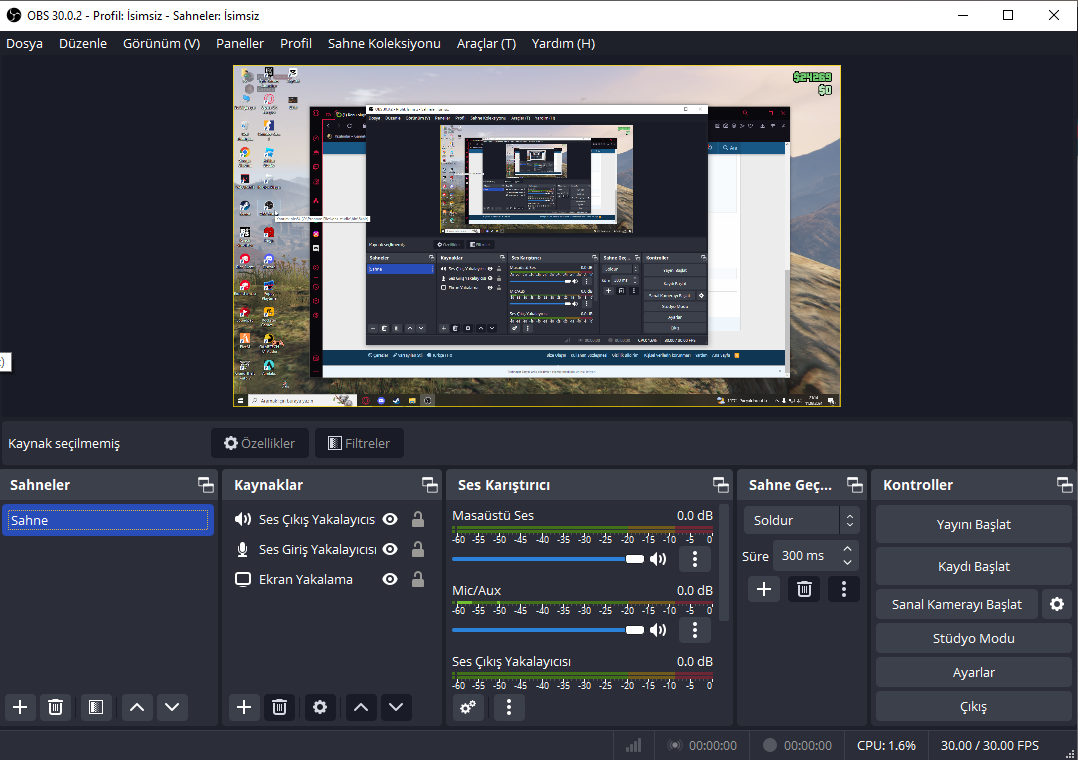Click the Özellikler properties button
Screen dimensions: 1078x760
coord(260,443)
